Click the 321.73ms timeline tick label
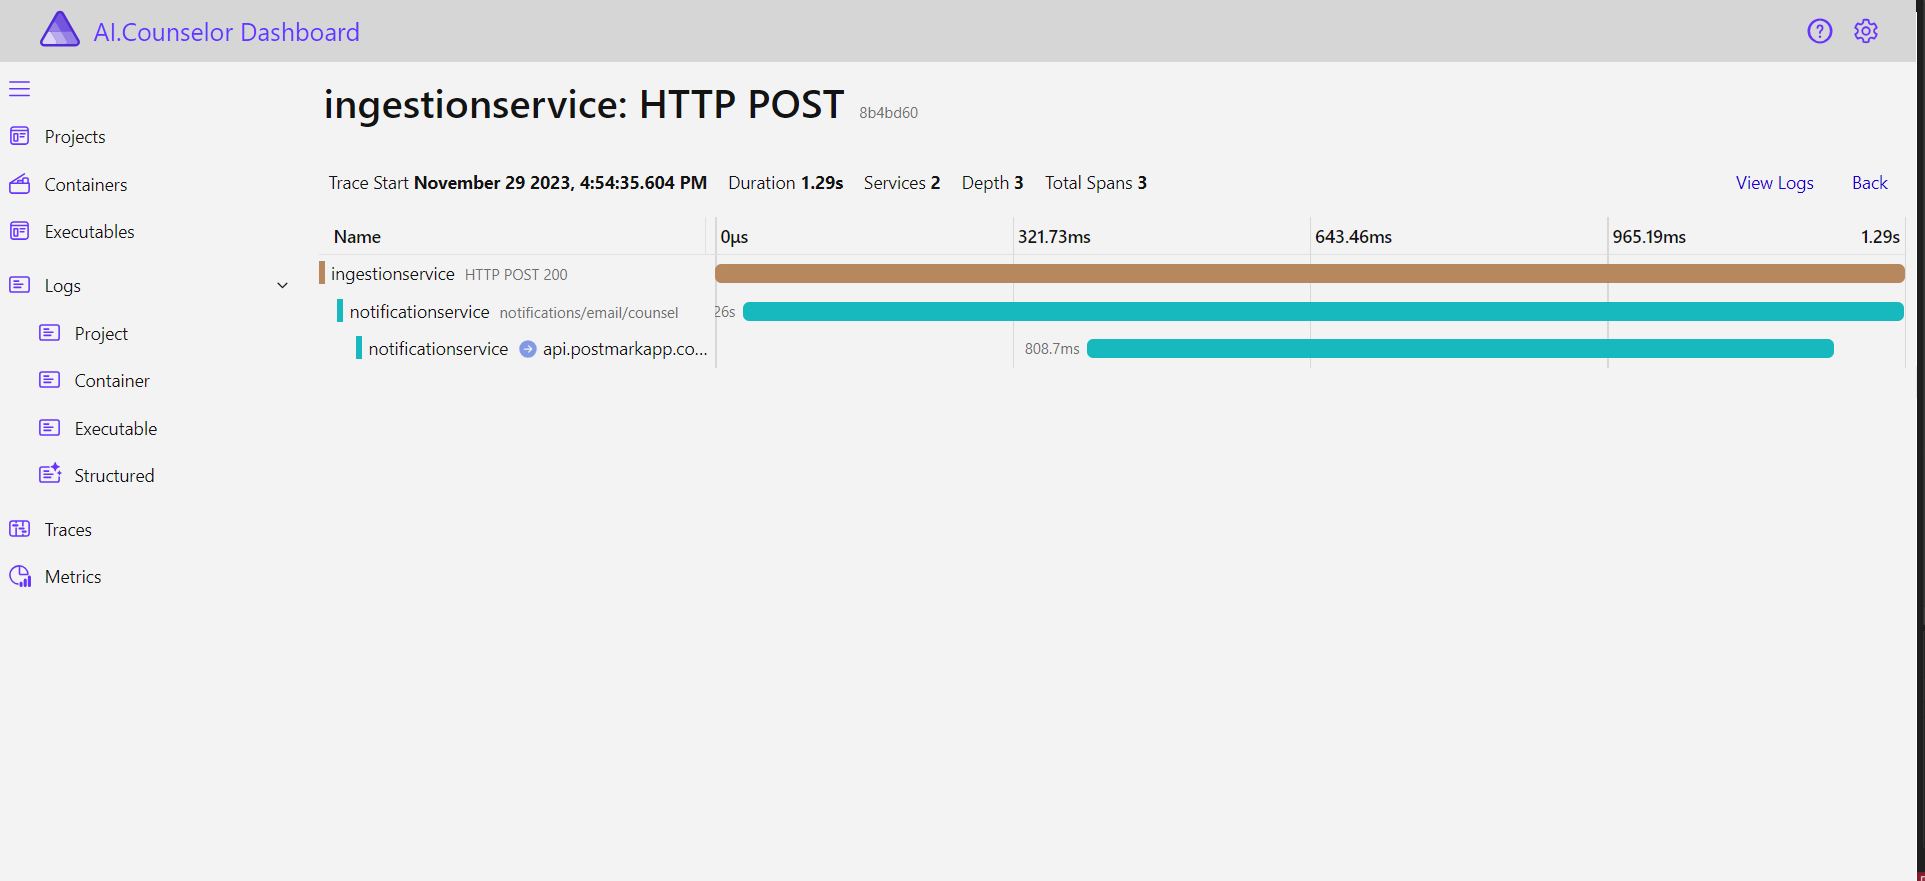This screenshot has height=881, width=1925. (x=1054, y=237)
